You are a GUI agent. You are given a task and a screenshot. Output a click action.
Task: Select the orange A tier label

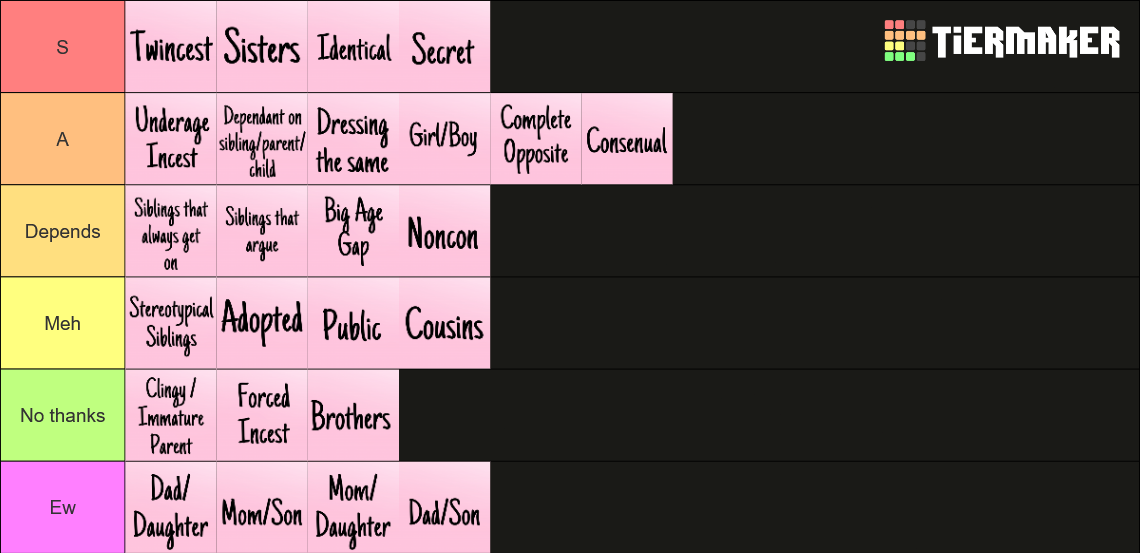[63, 139]
